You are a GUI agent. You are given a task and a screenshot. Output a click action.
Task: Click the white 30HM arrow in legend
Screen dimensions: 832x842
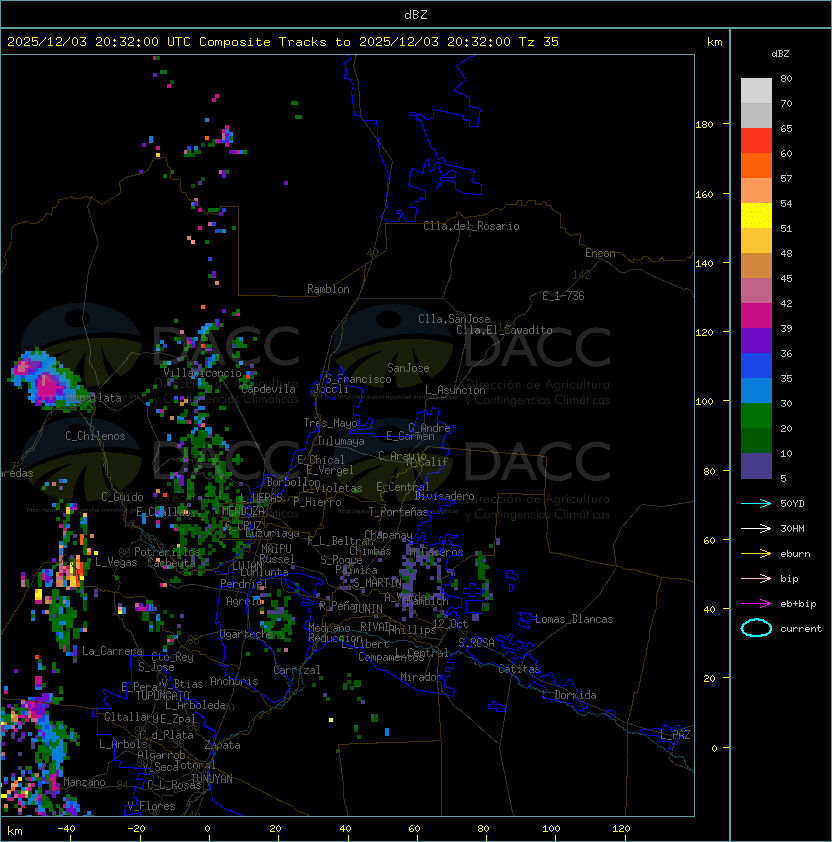pyautogui.click(x=756, y=528)
